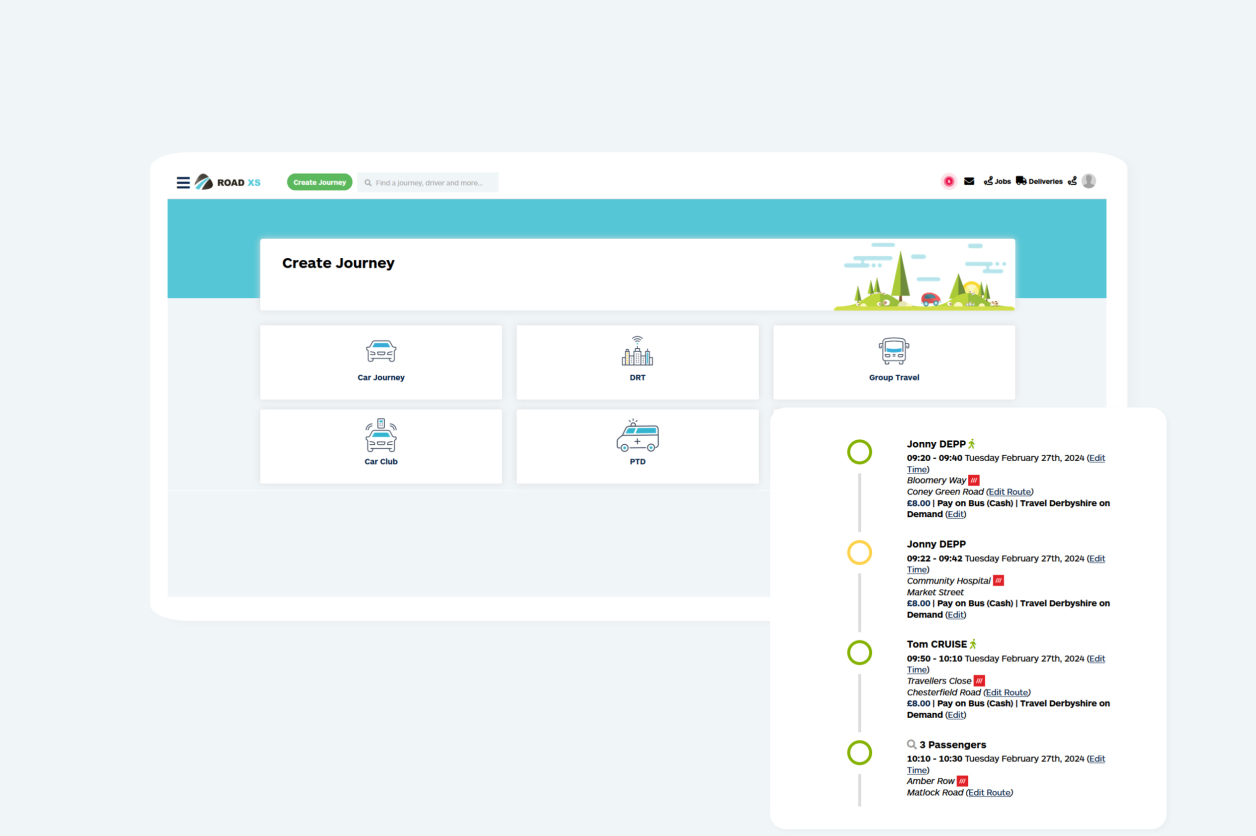Click the ROAD XS logo
1256x836 pixels.
click(227, 182)
